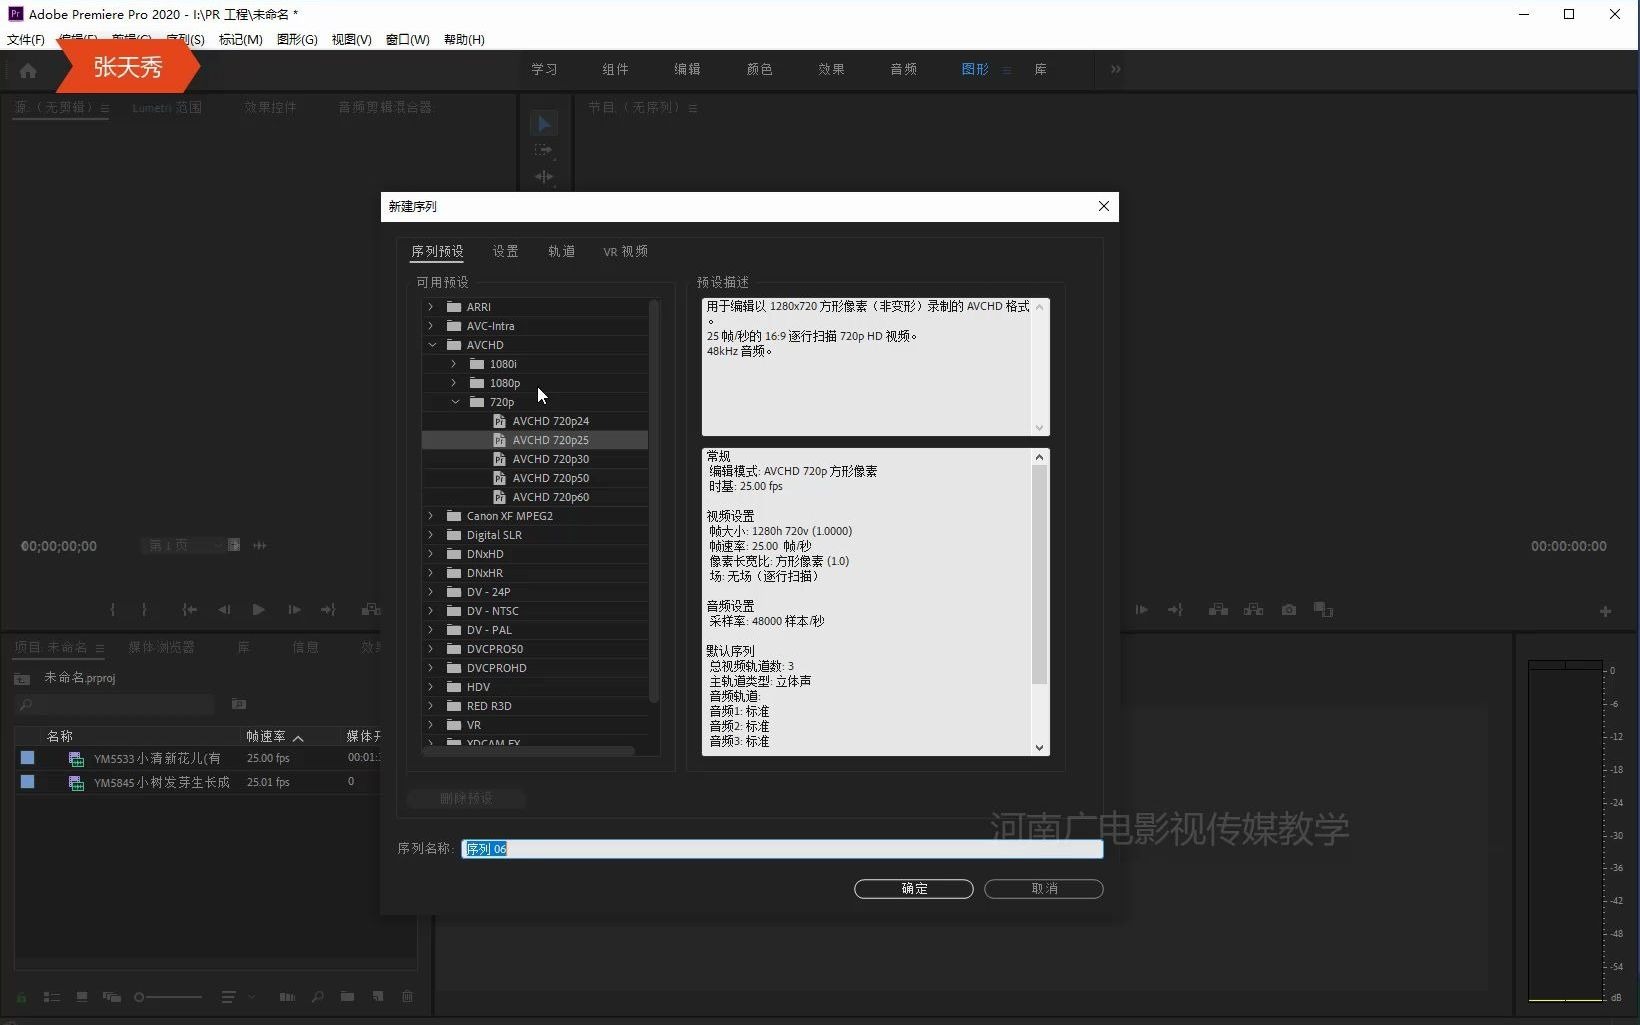Select the Ripple Edit tool
1640x1025 pixels.
544,177
